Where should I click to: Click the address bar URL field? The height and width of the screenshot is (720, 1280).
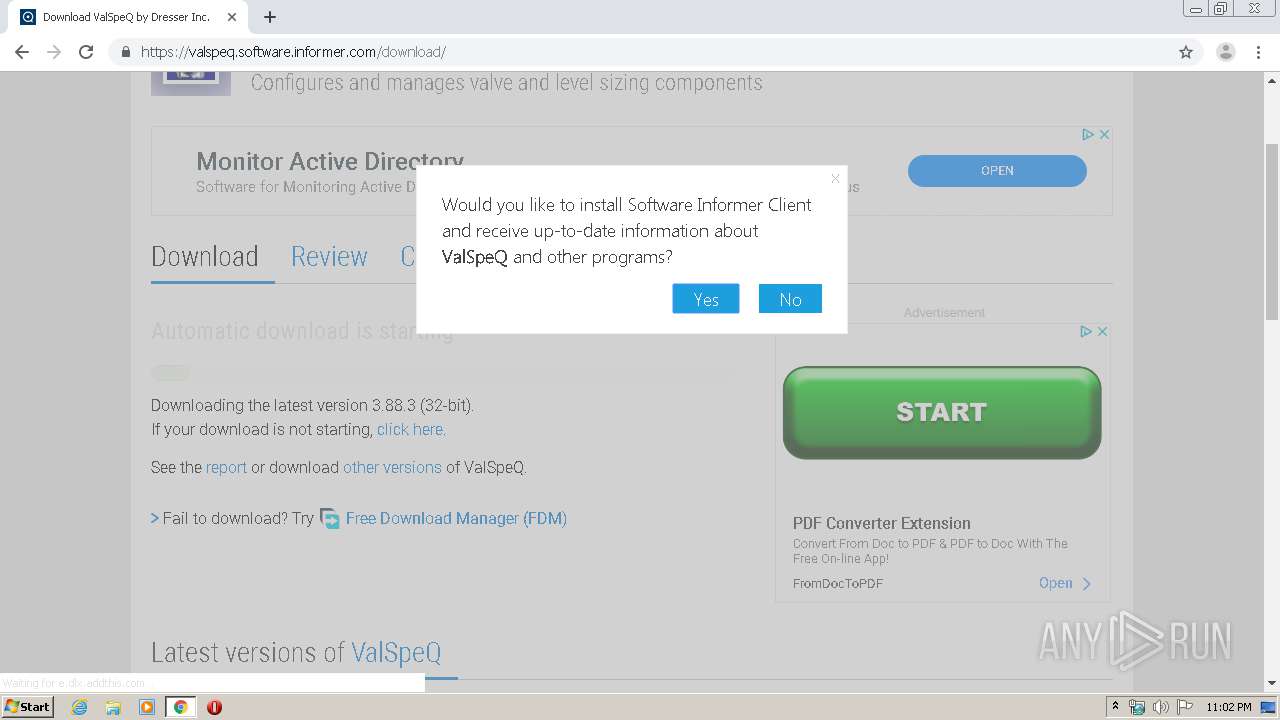640,52
